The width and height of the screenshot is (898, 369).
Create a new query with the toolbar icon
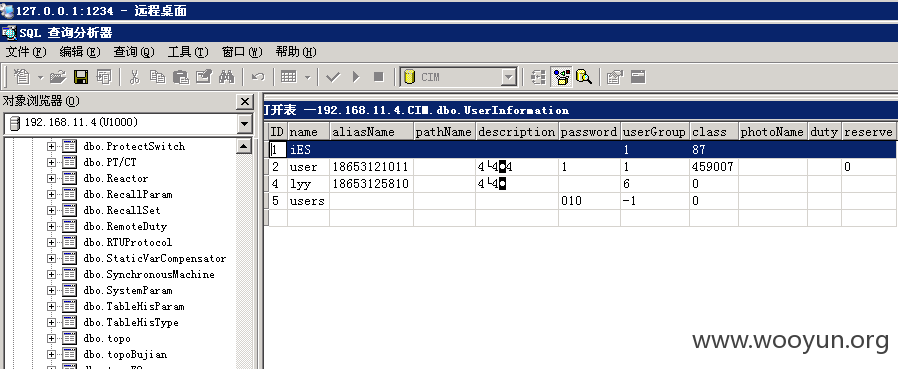(x=21, y=77)
